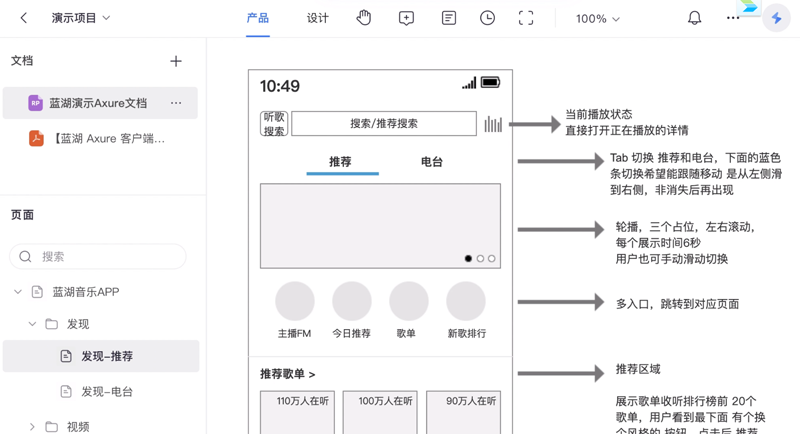This screenshot has height=434, width=800.
Task: Click the 电台 tab in prototype
Action: pos(431,162)
